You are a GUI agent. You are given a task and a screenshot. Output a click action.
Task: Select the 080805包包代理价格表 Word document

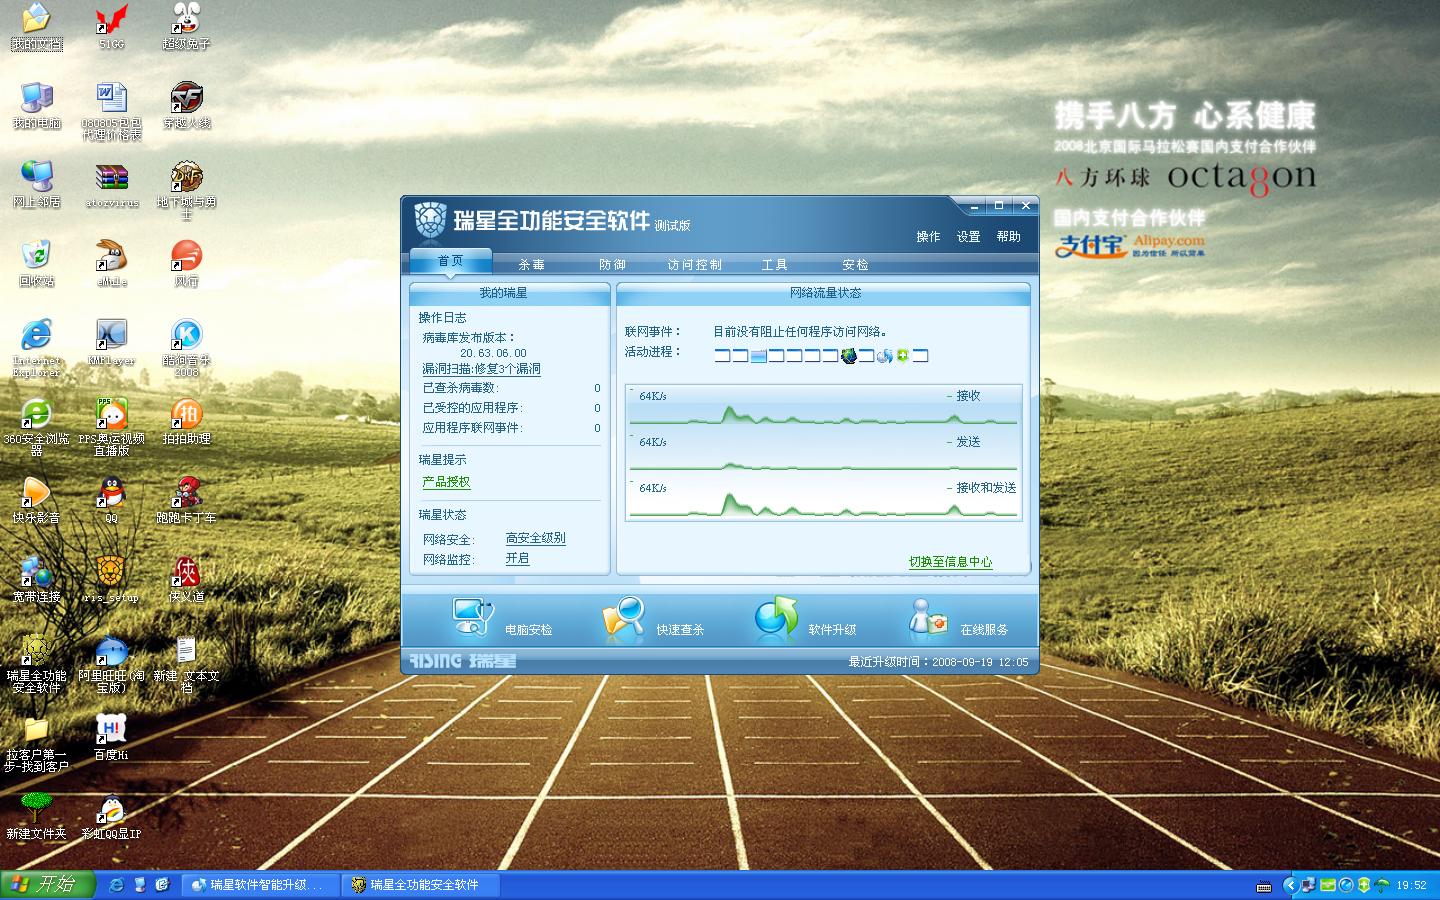point(112,111)
